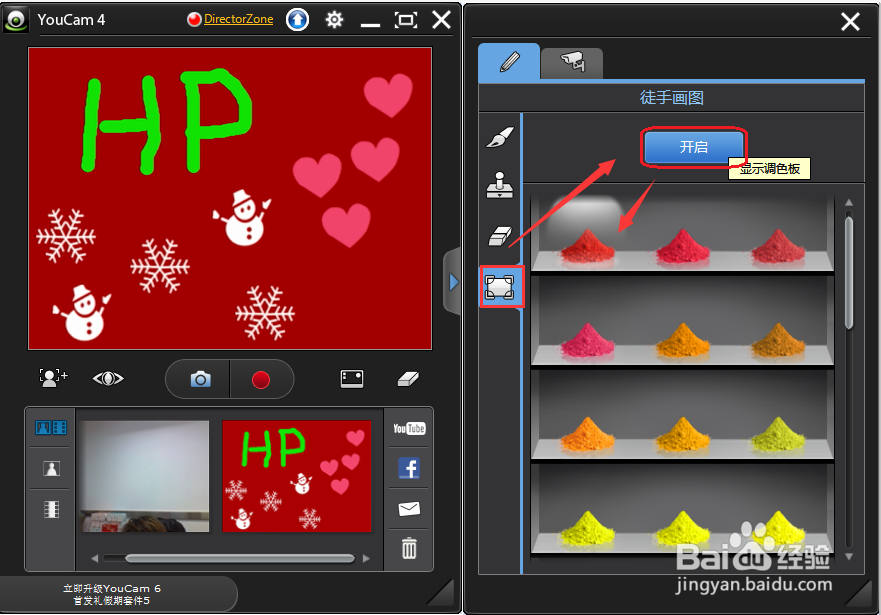Switch to the pencil drawing tab
This screenshot has width=881, height=615.
(509, 61)
